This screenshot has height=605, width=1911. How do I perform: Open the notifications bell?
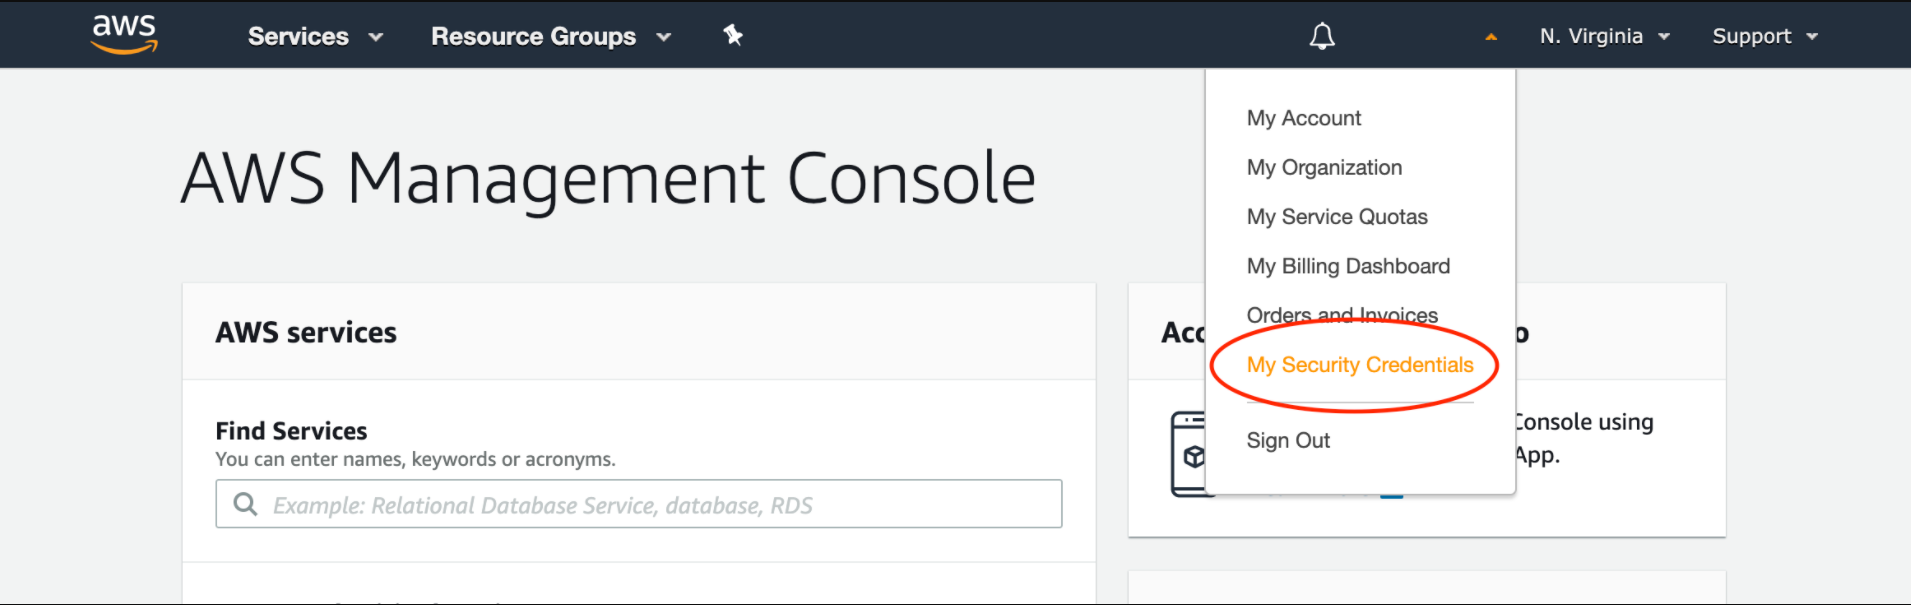coord(1322,37)
